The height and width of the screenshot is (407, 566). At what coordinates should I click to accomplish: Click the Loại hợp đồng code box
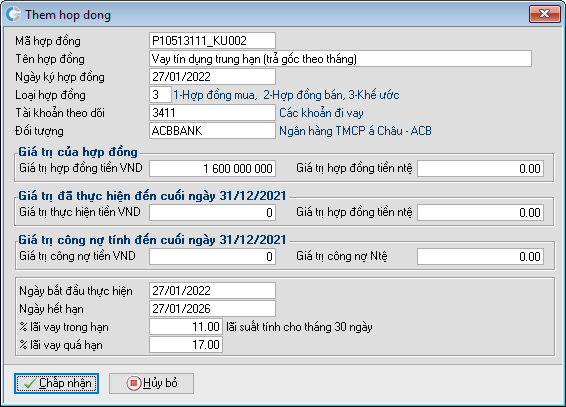(160, 95)
